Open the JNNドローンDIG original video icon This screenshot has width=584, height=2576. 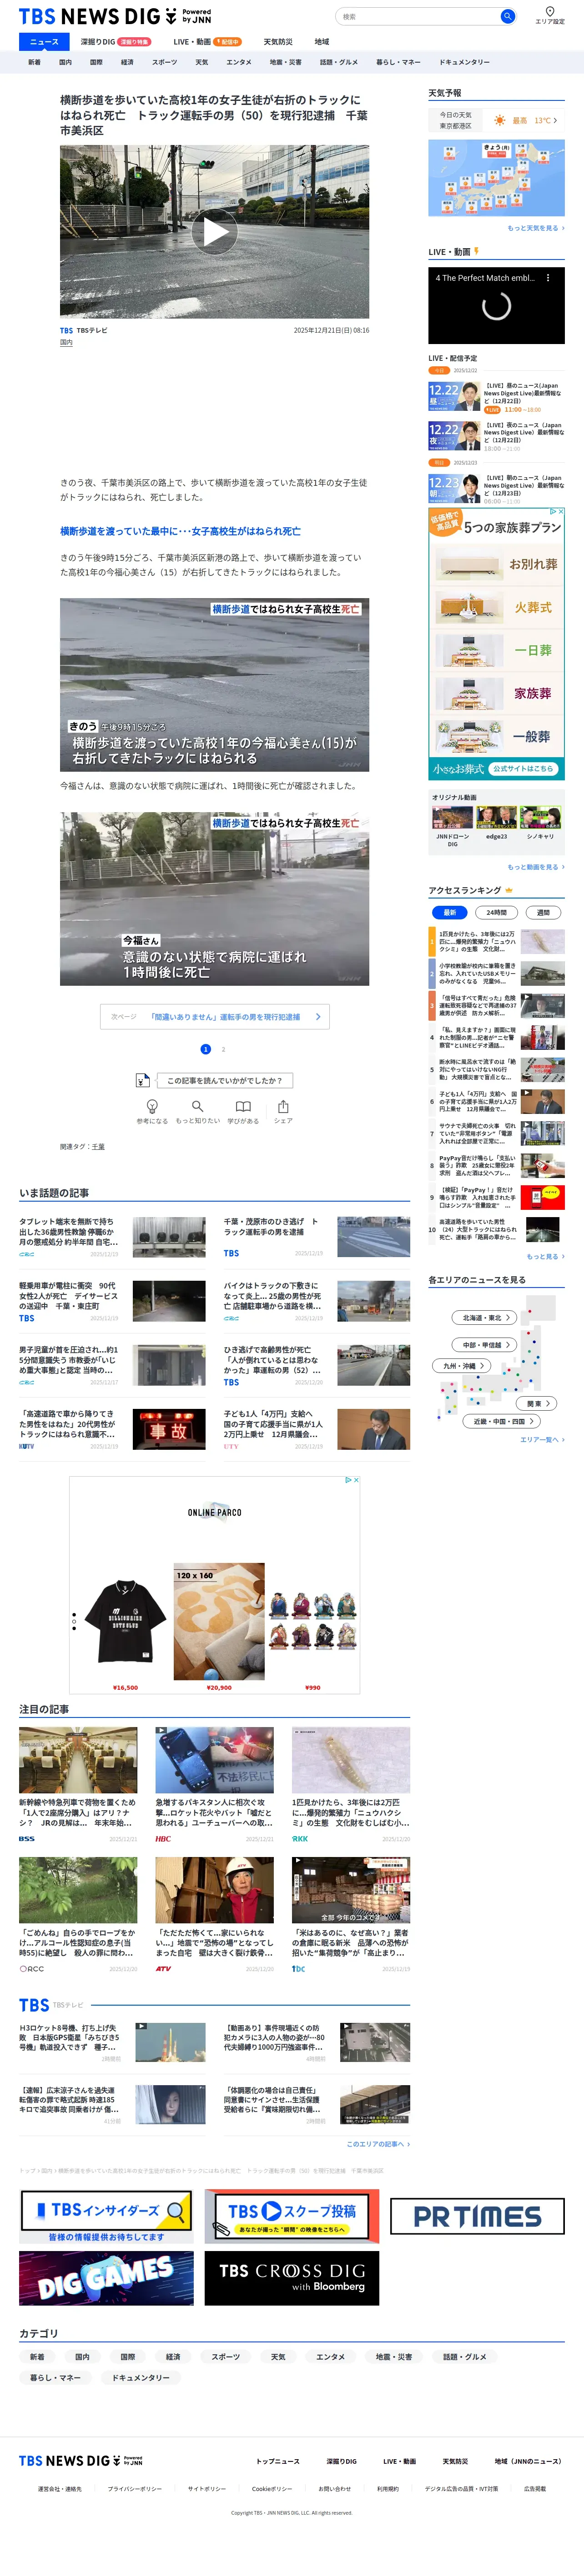pyautogui.click(x=452, y=817)
